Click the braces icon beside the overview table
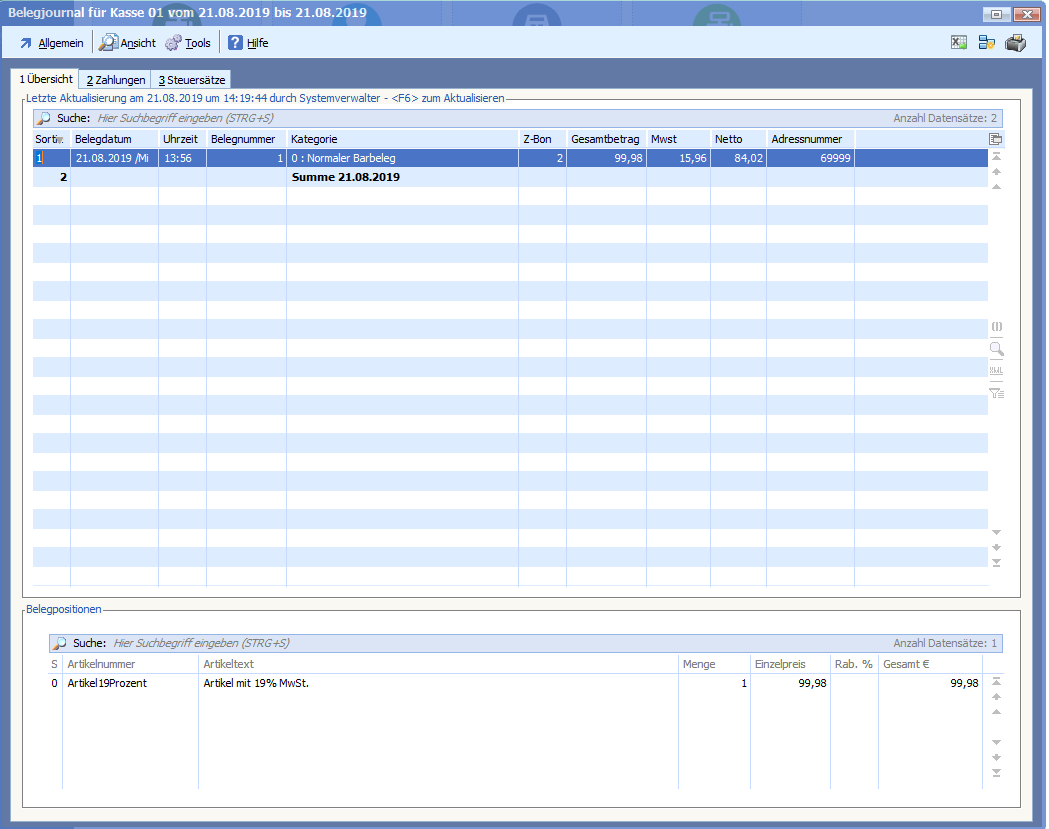This screenshot has height=829, width=1049. point(996,327)
